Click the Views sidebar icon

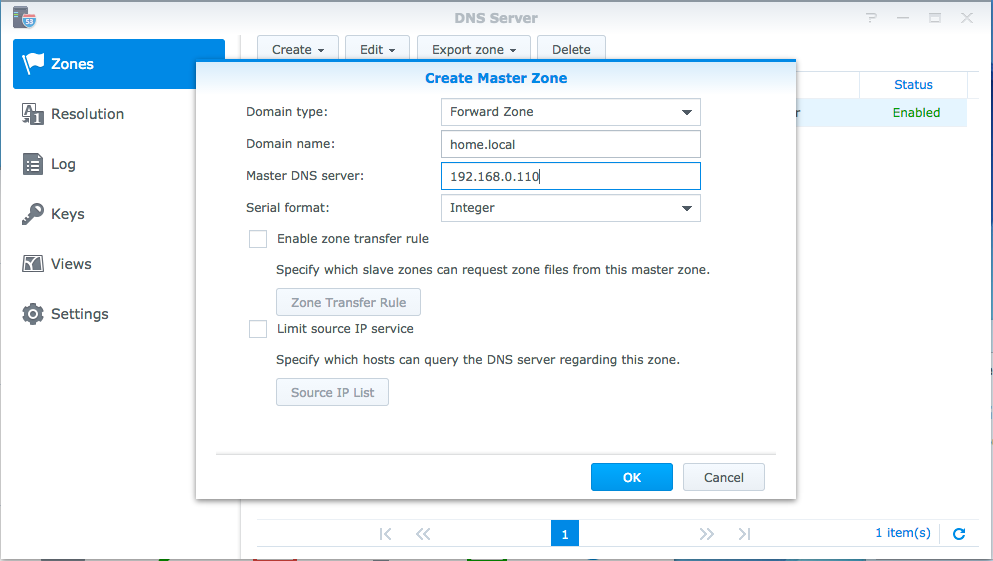click(33, 264)
